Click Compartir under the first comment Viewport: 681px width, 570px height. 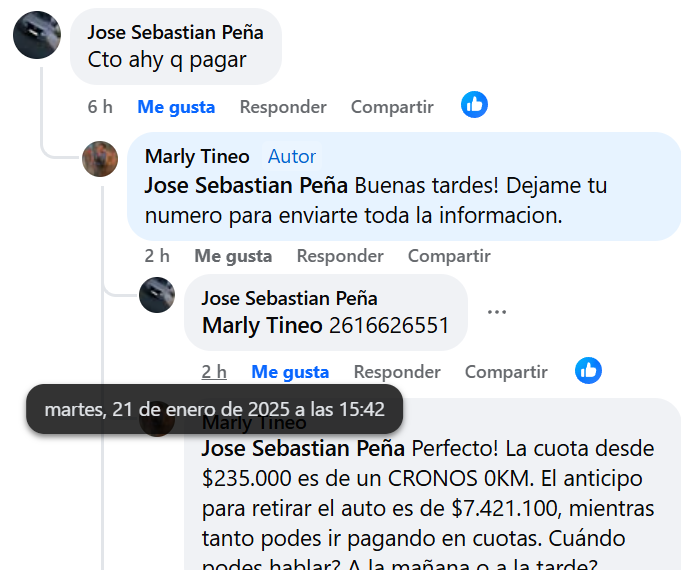392,107
